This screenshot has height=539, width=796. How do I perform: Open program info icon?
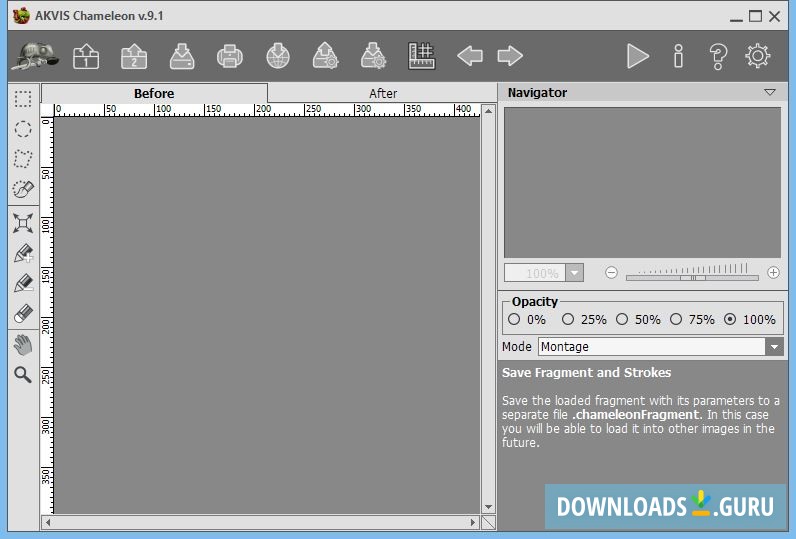(x=678, y=56)
